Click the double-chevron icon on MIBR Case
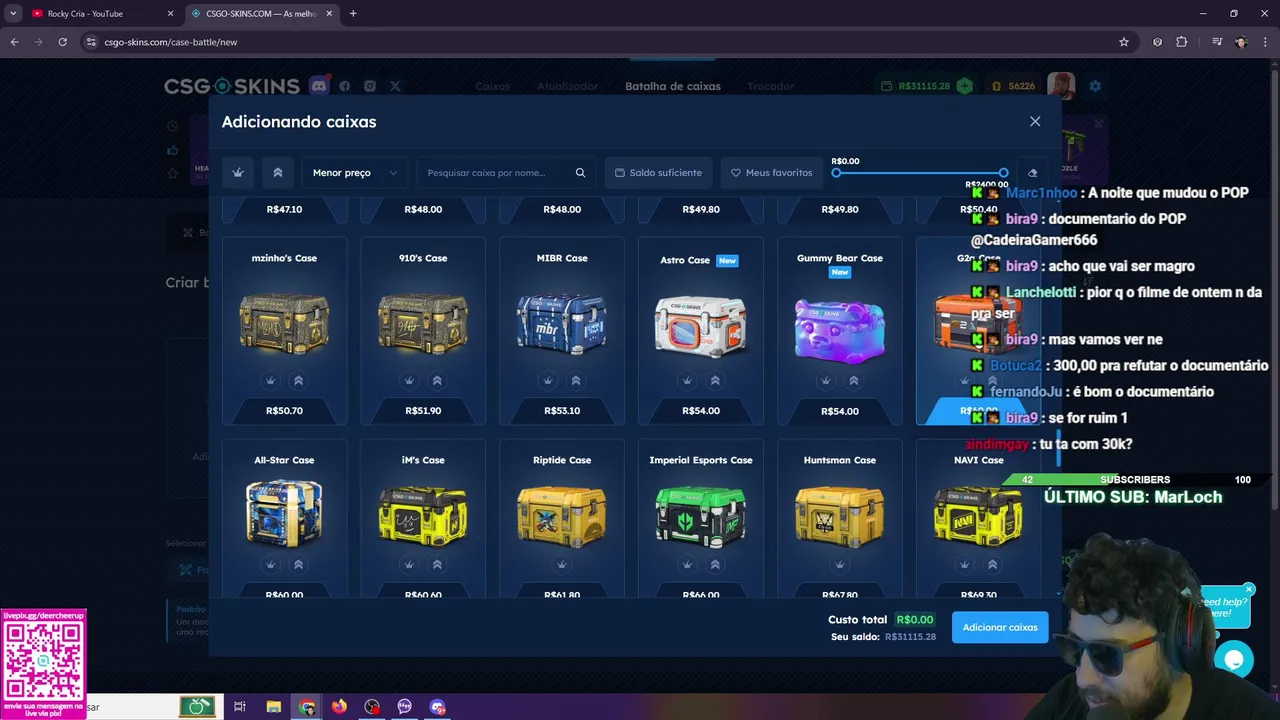This screenshot has height=720, width=1280. [x=576, y=380]
